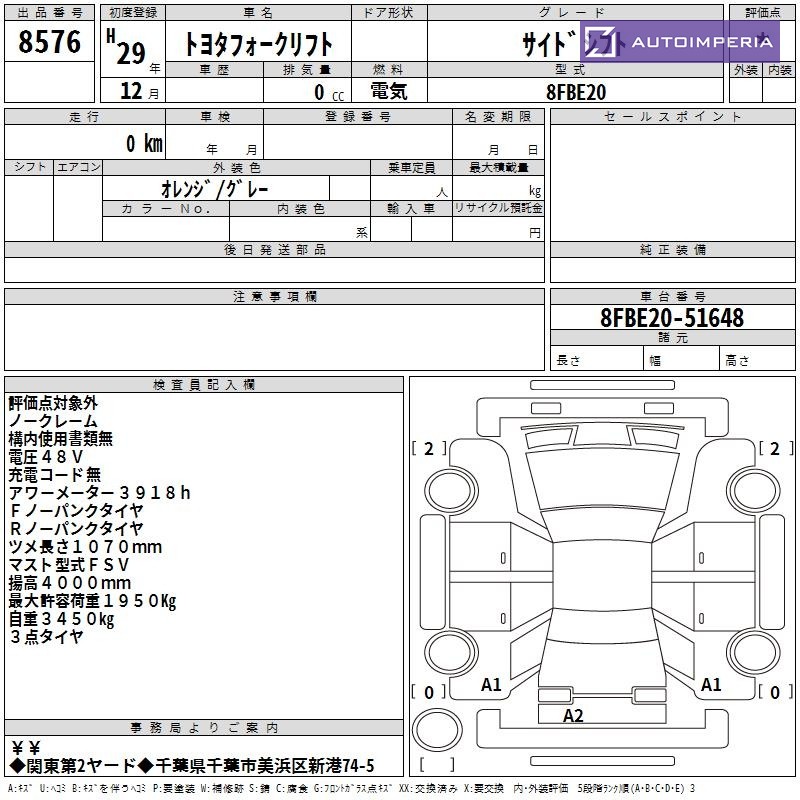Click the registration month 12月
Screen dimensions: 800x800
coord(140,91)
